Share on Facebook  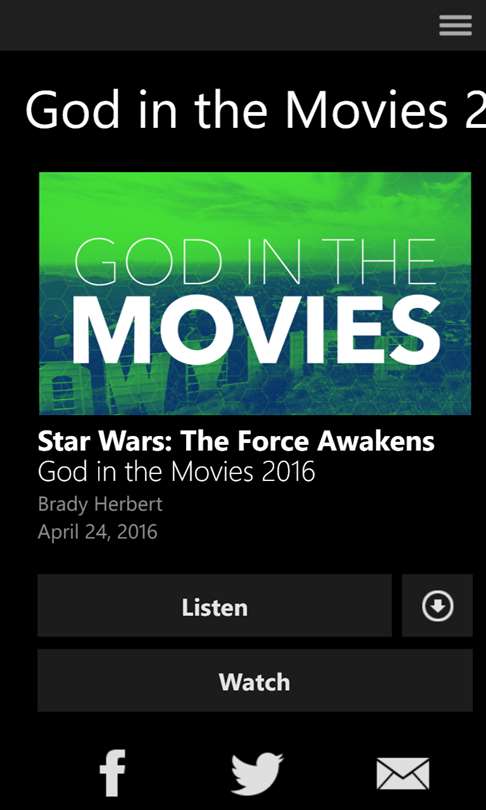pyautogui.click(x=112, y=773)
